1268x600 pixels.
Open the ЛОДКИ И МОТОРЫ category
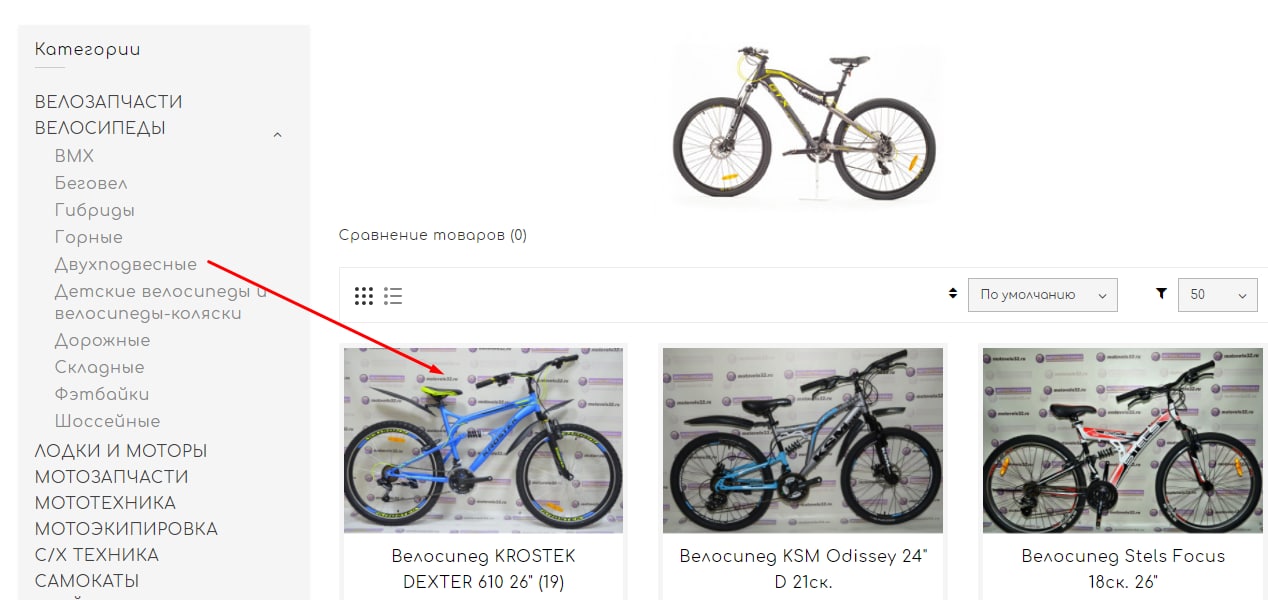[121, 451]
